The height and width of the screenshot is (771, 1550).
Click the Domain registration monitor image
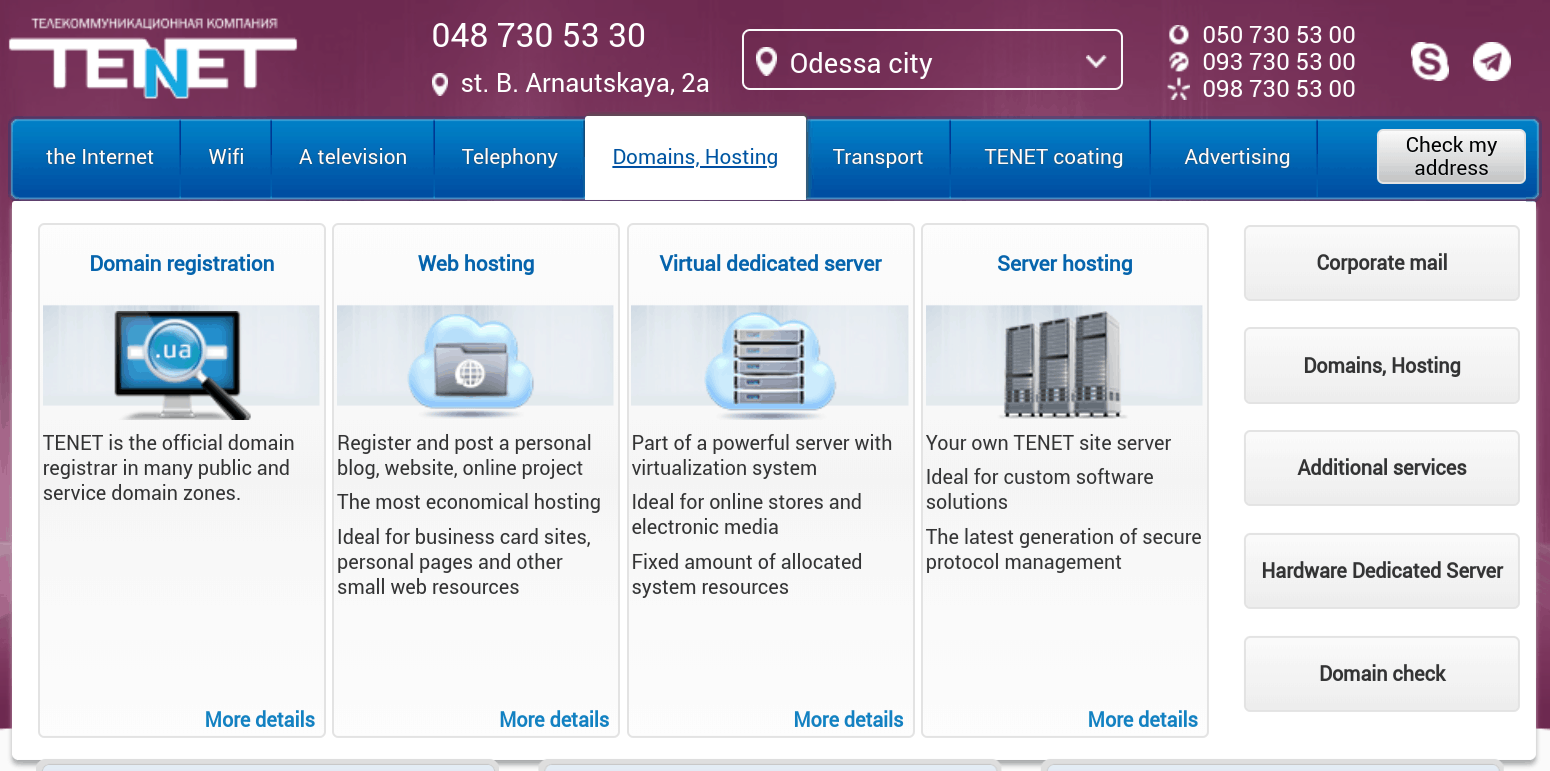(182, 364)
